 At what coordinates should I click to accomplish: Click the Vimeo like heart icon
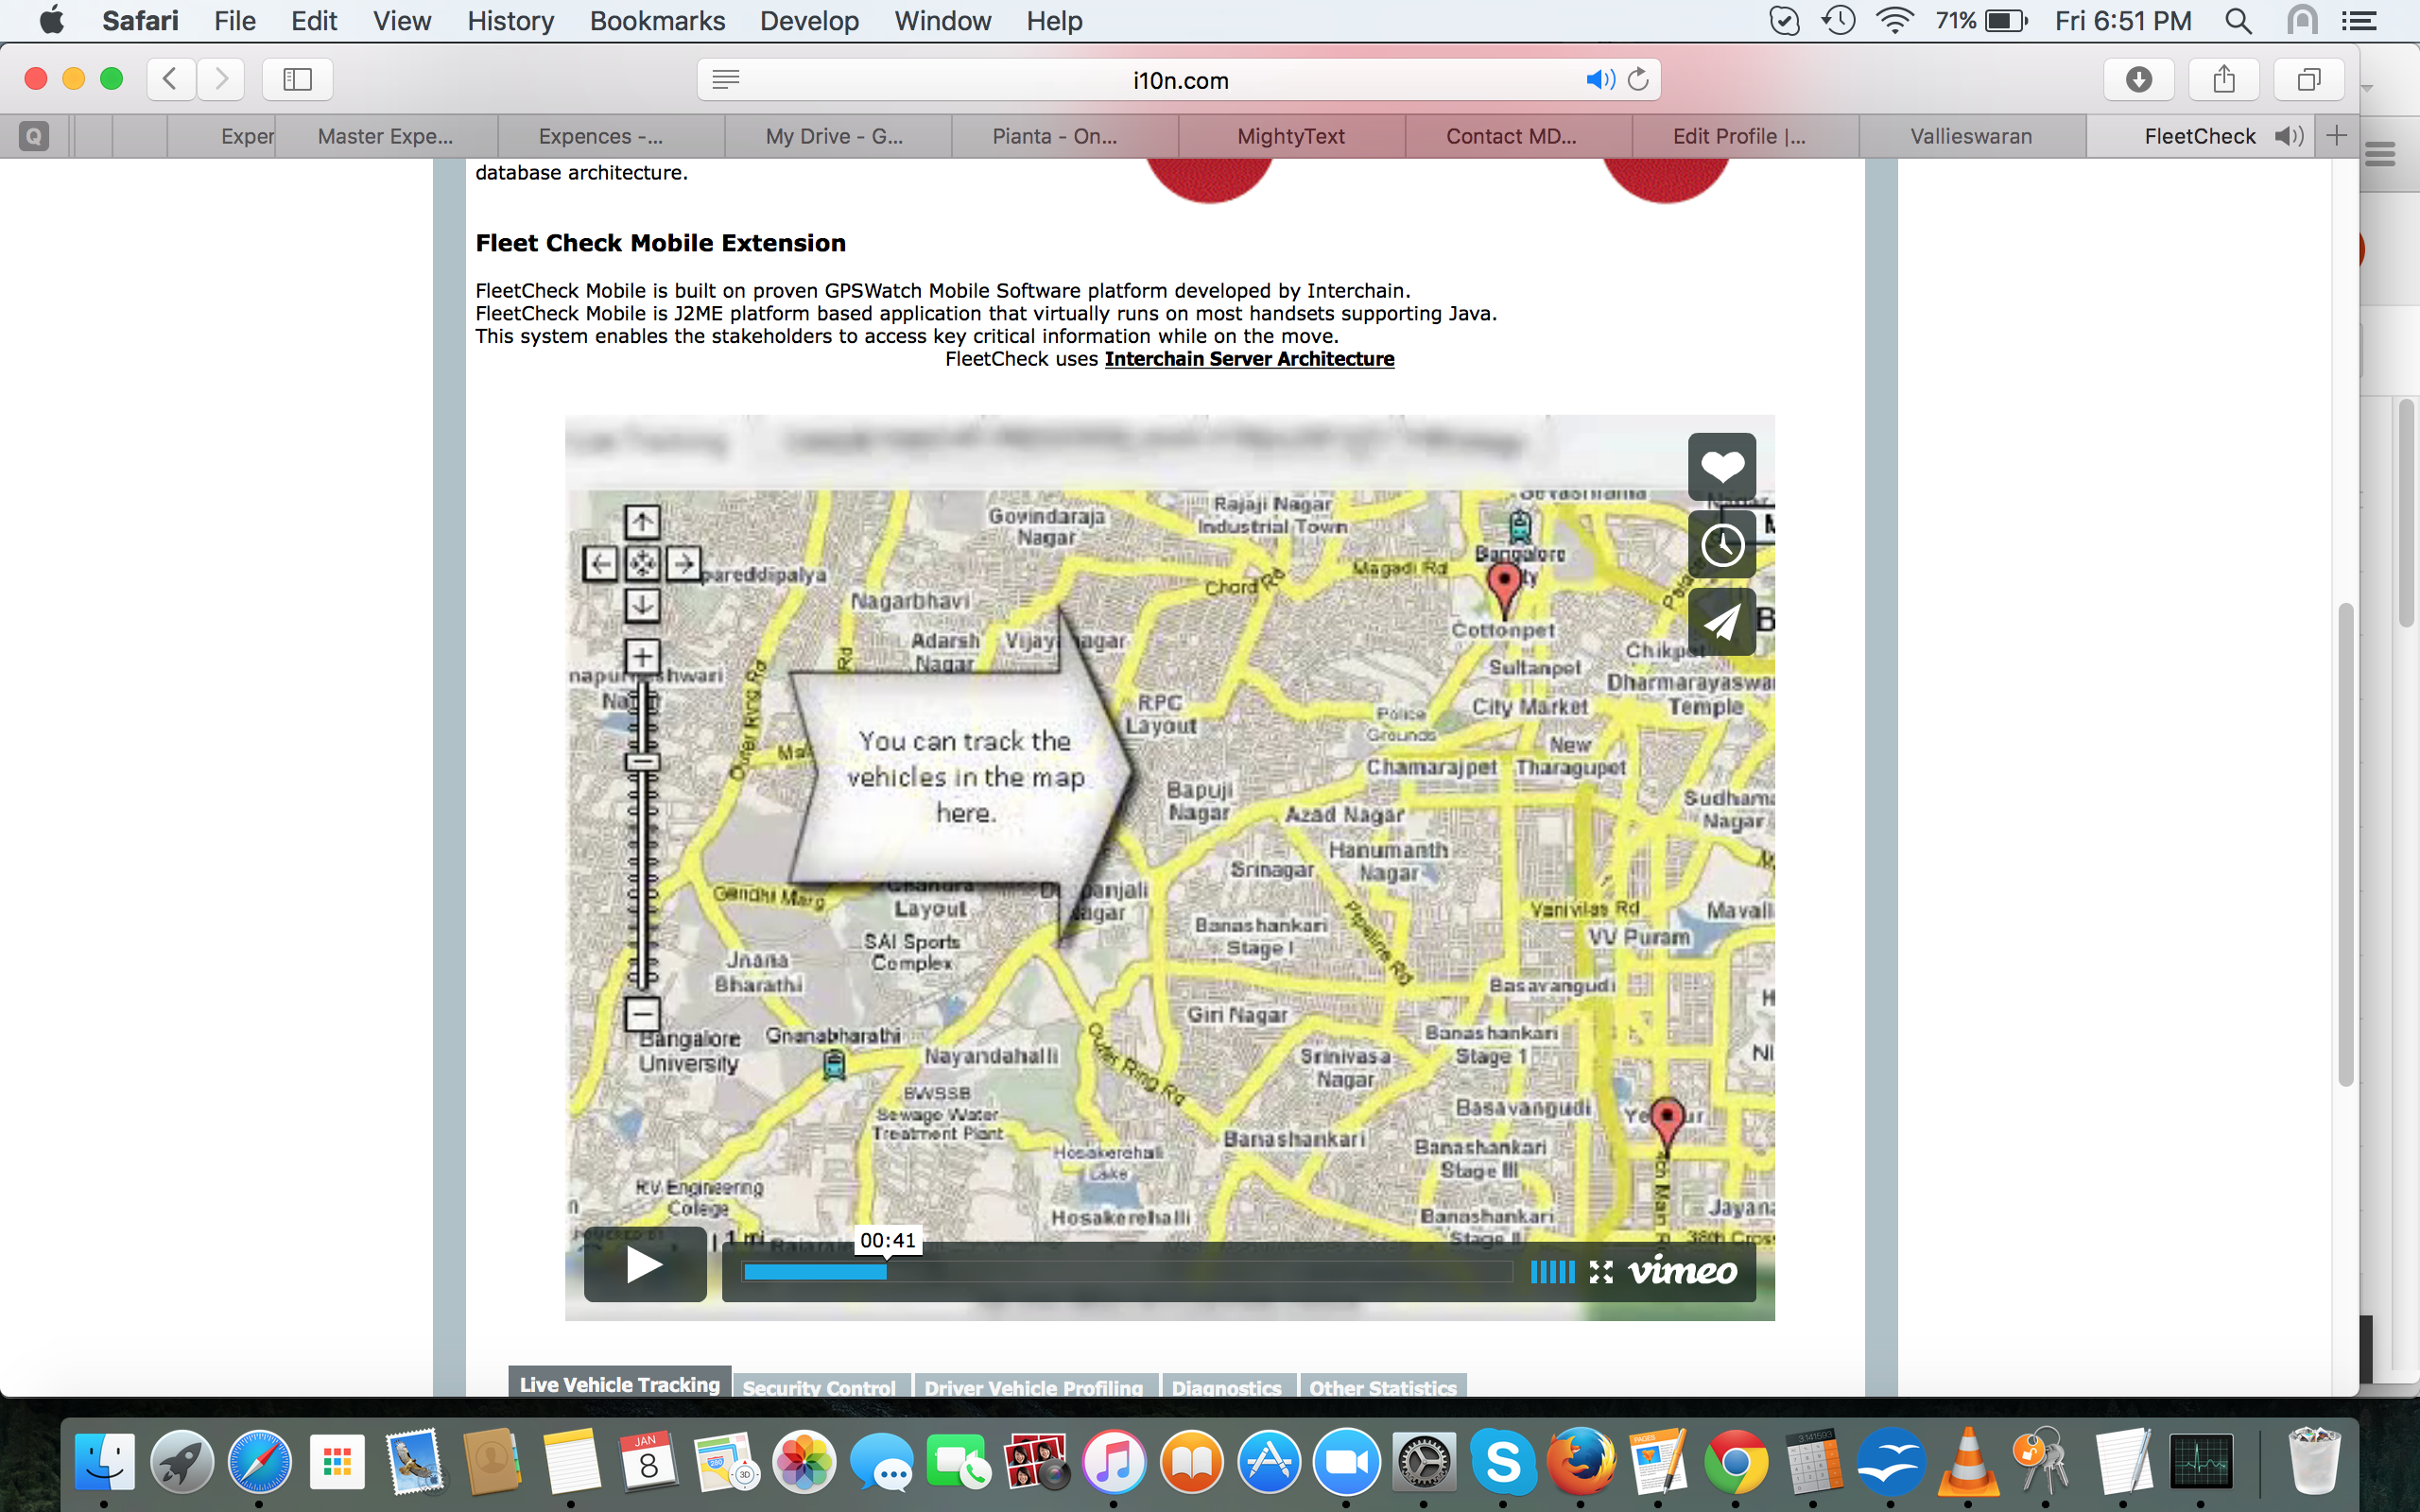[x=1721, y=466]
